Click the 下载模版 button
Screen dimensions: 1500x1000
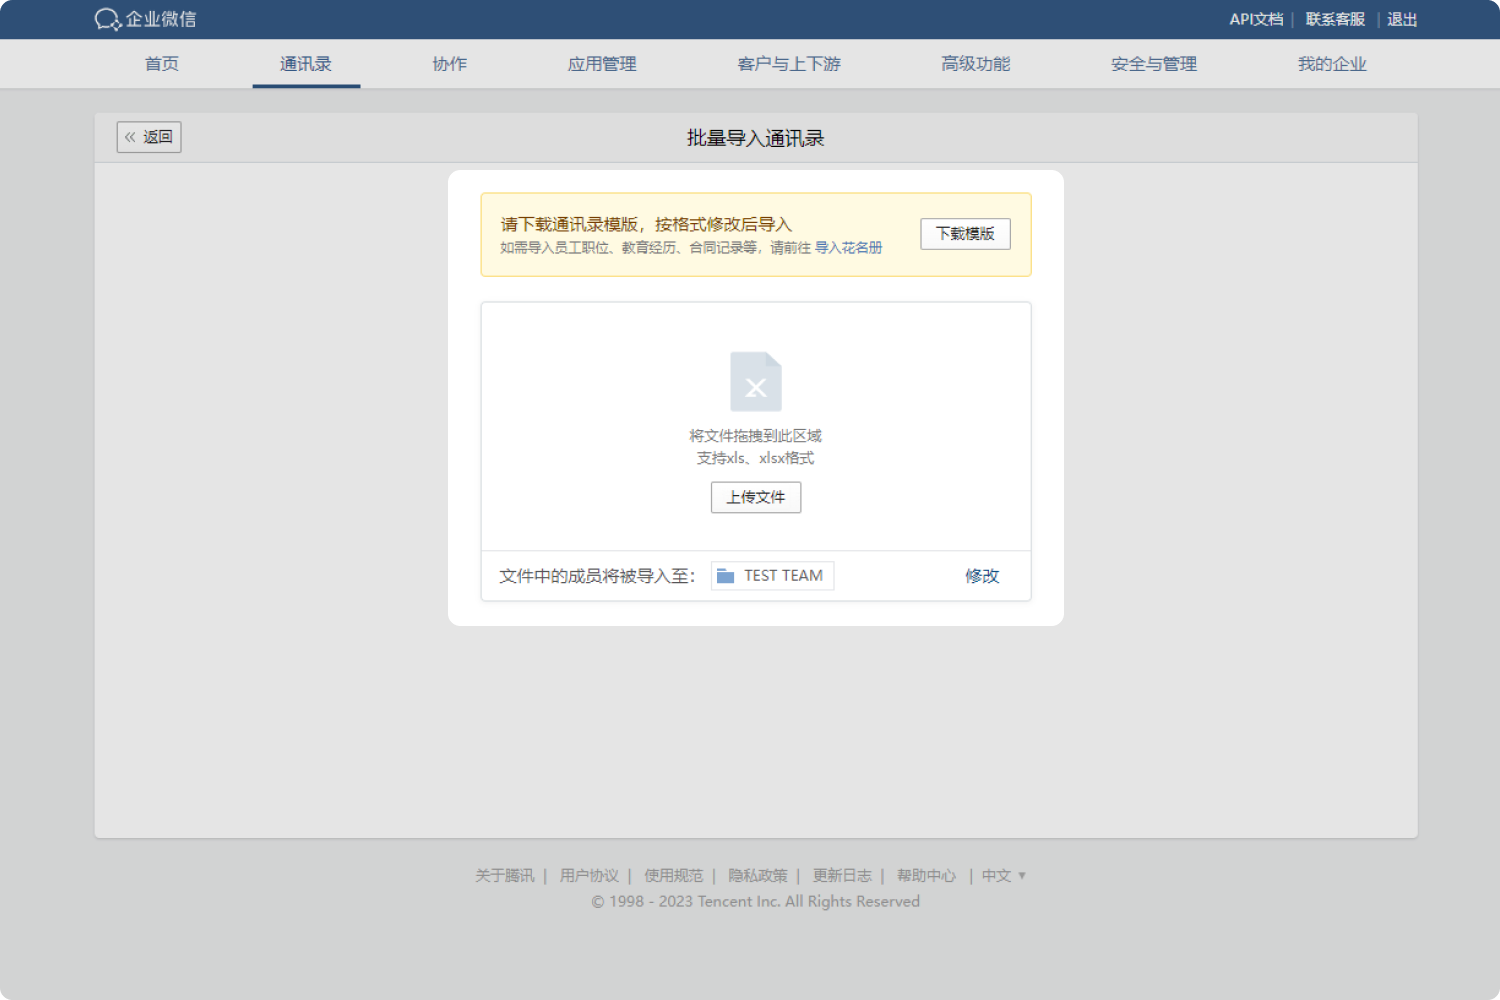pyautogui.click(x=965, y=234)
